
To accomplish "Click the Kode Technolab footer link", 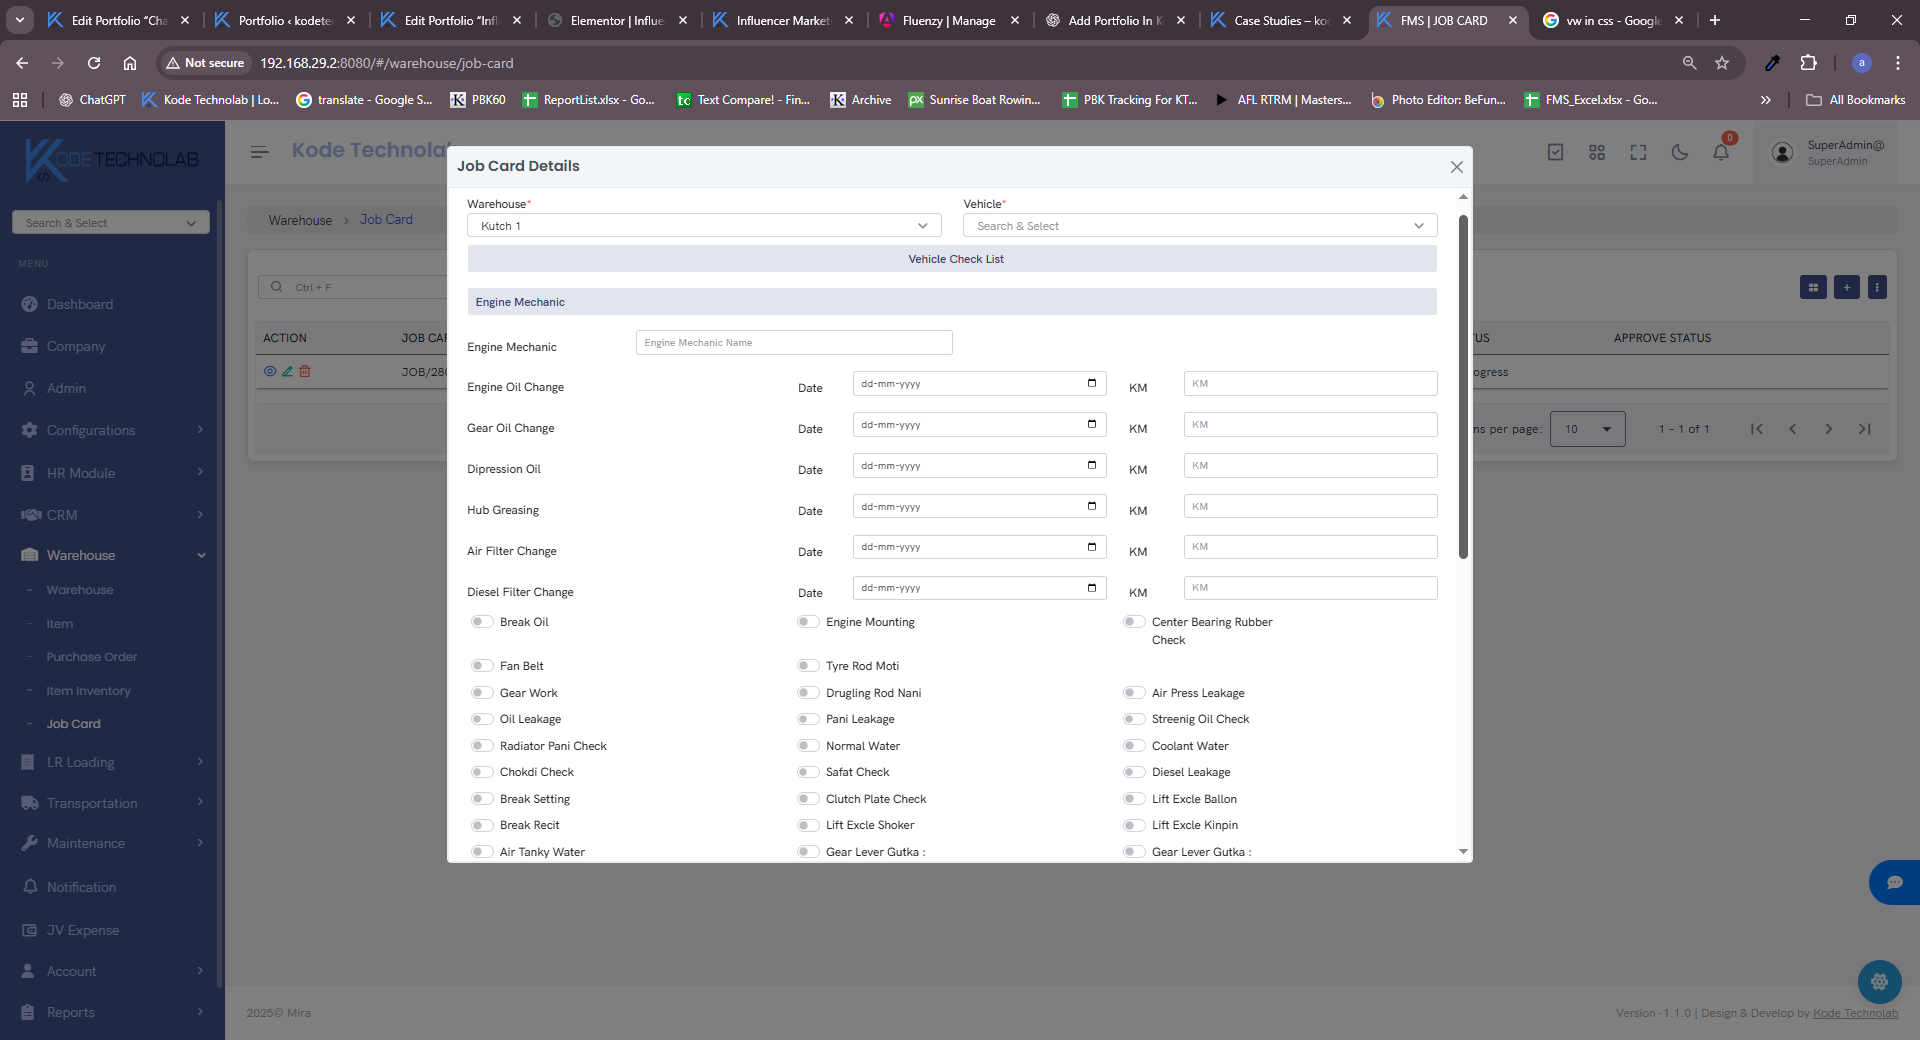I will (x=1855, y=1013).
